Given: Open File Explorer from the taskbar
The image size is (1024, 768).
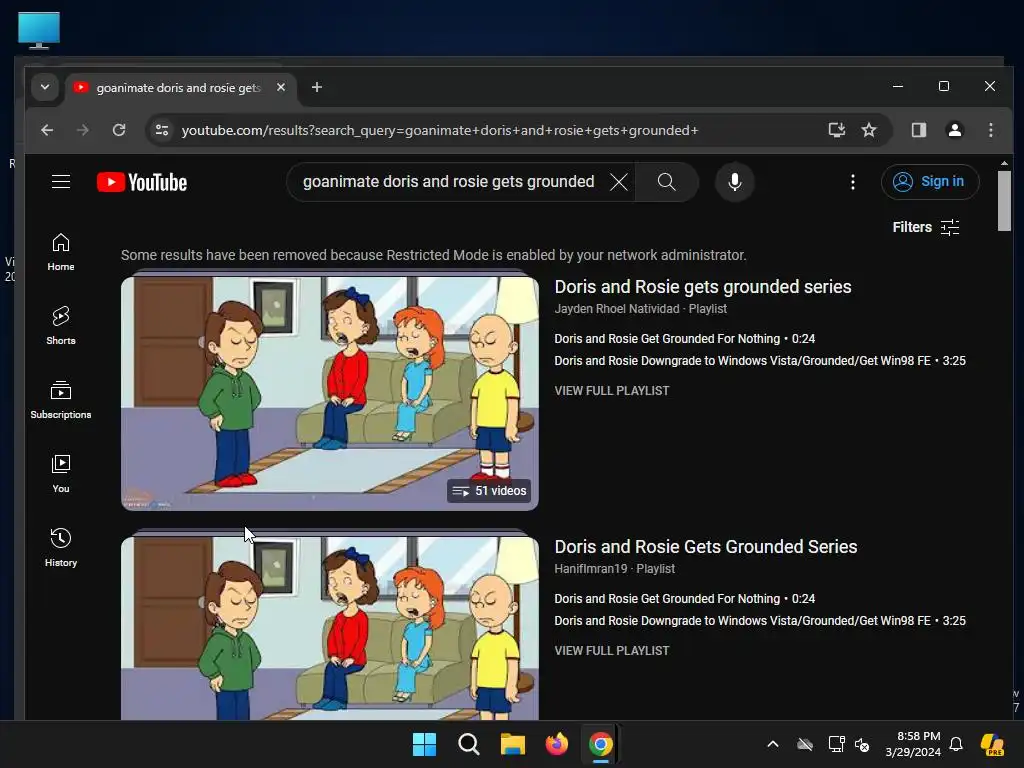Looking at the screenshot, I should [x=513, y=744].
